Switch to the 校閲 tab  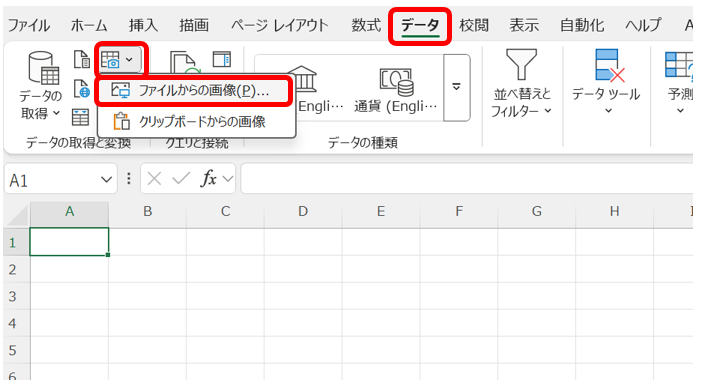pos(474,25)
